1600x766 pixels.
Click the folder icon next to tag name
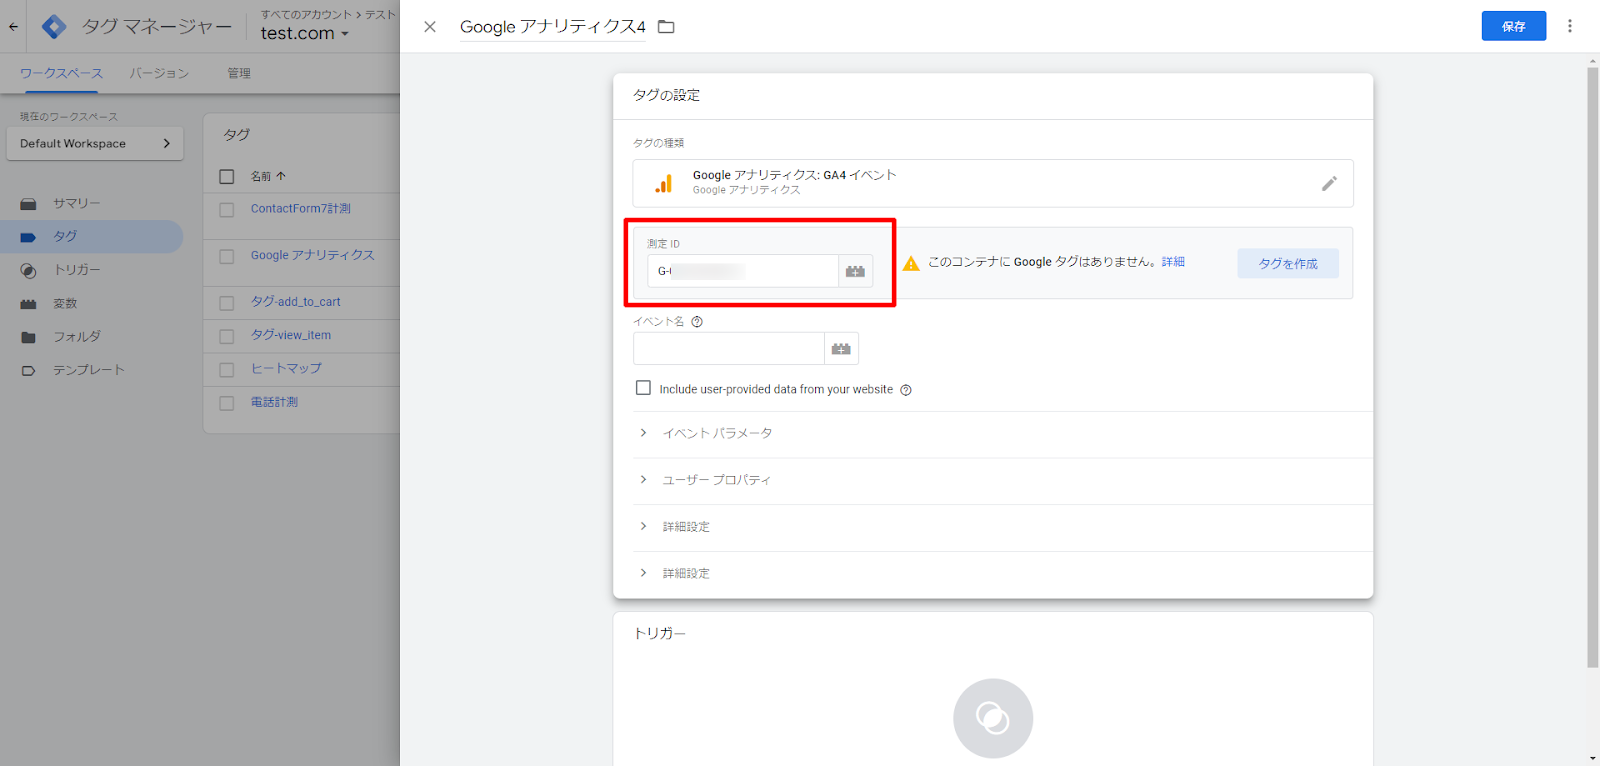click(x=666, y=27)
